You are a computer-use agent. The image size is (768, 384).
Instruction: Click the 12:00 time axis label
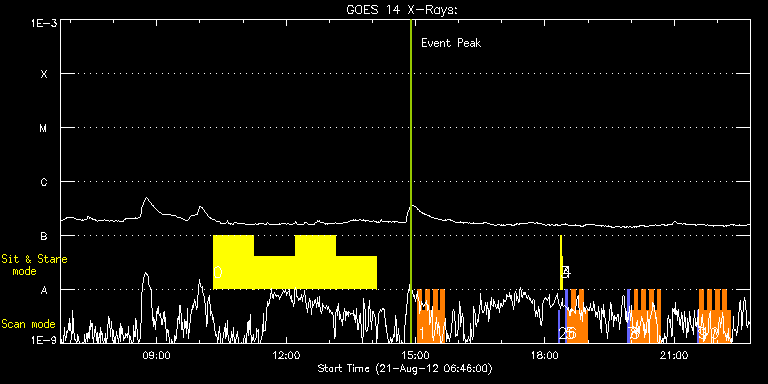pyautogui.click(x=286, y=355)
